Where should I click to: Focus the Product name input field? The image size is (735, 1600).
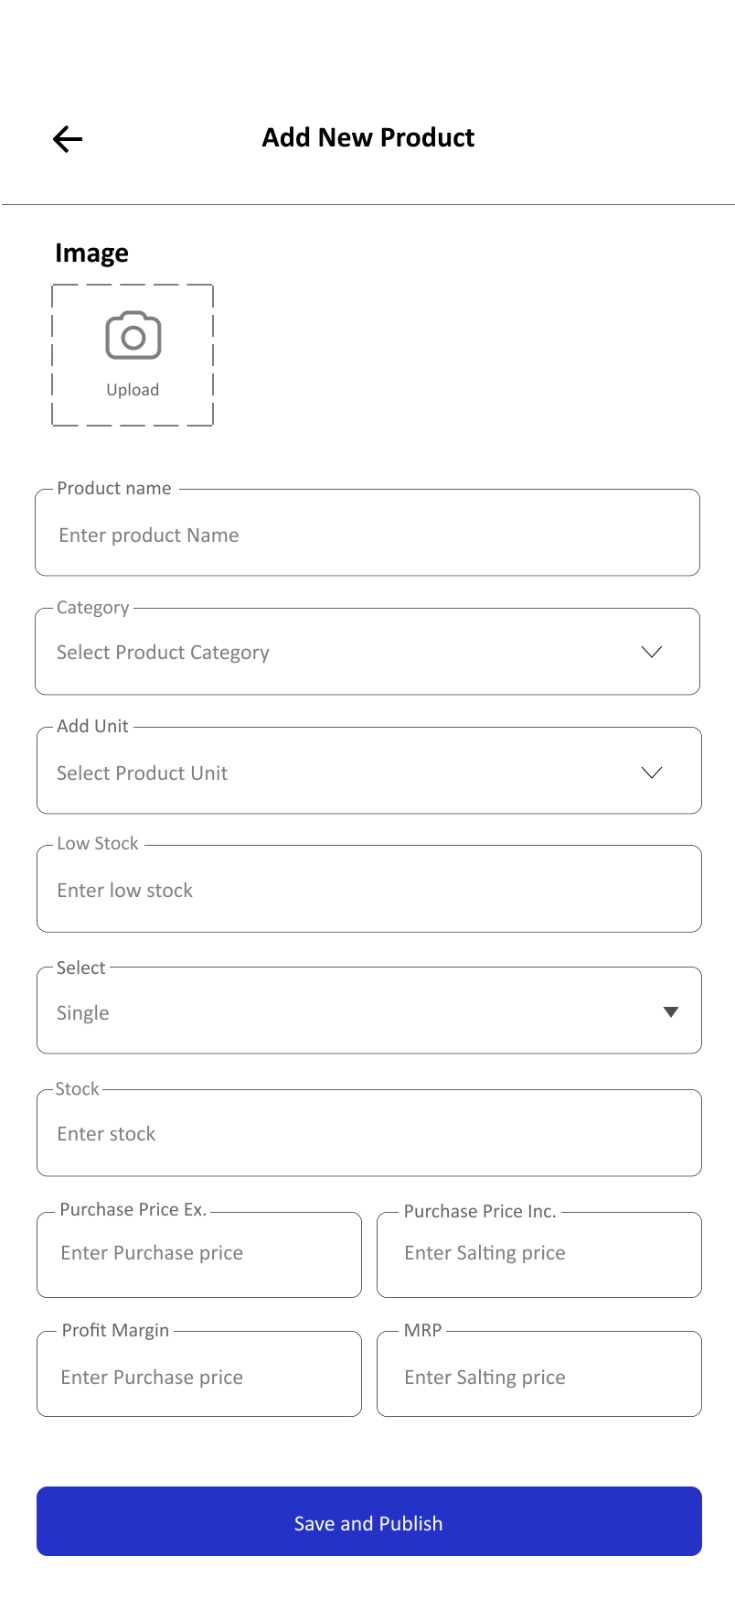pyautogui.click(x=367, y=533)
